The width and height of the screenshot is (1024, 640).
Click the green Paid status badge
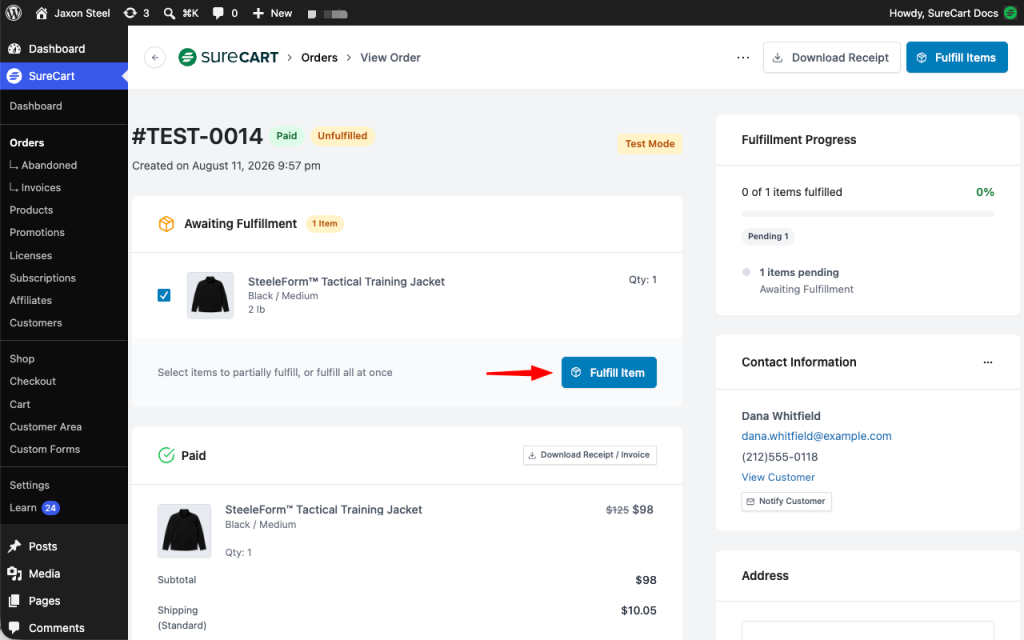click(287, 136)
